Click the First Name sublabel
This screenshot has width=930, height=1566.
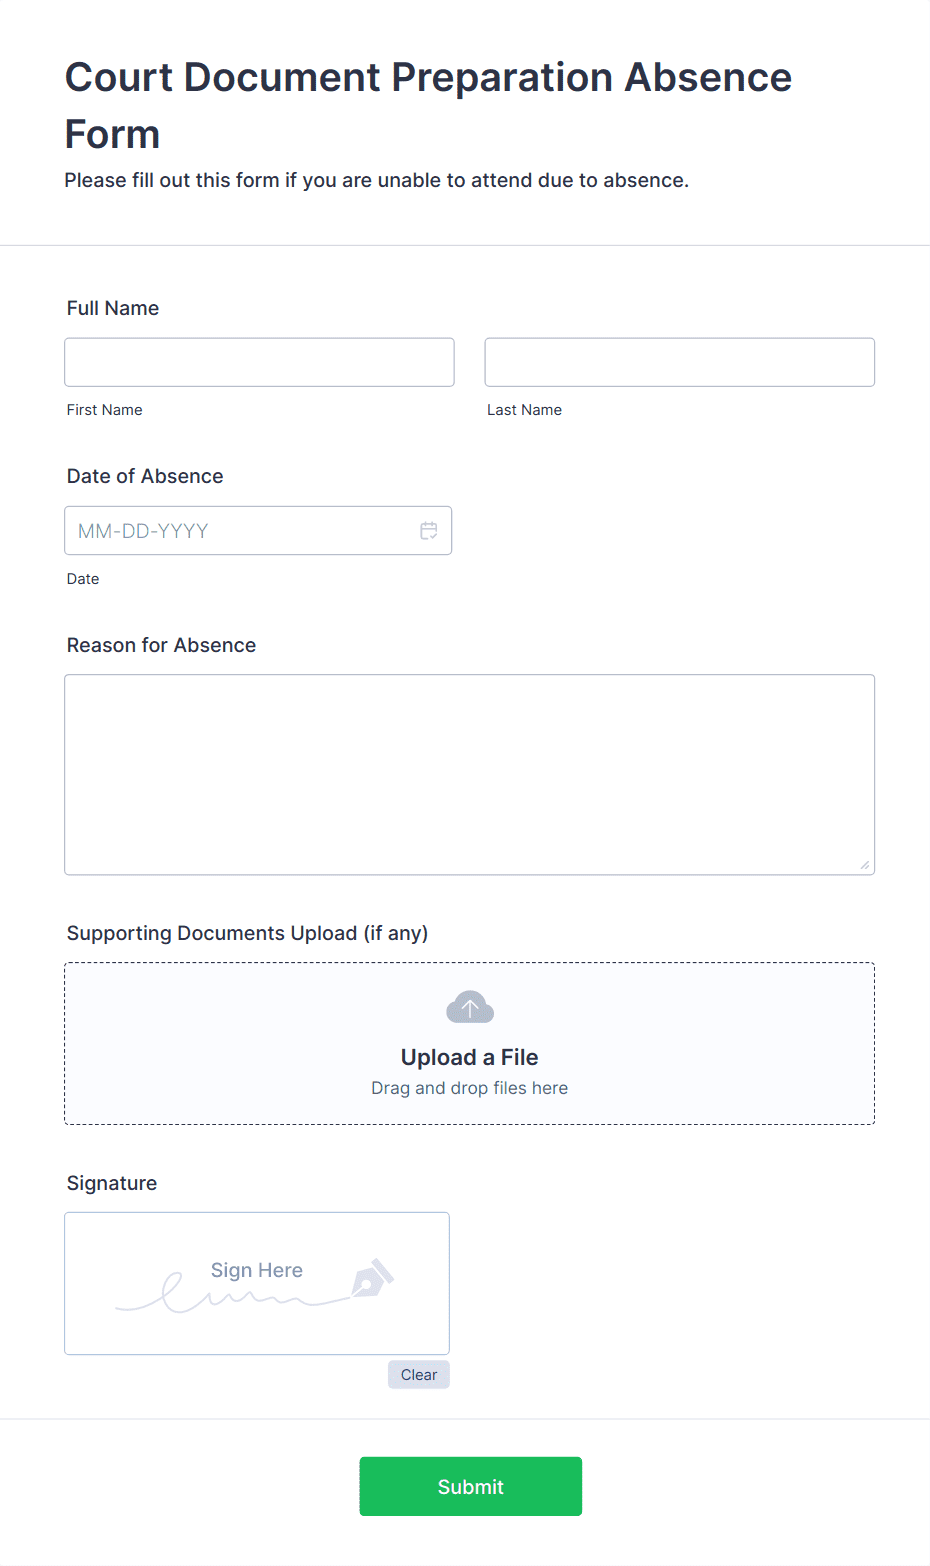[x=105, y=410]
